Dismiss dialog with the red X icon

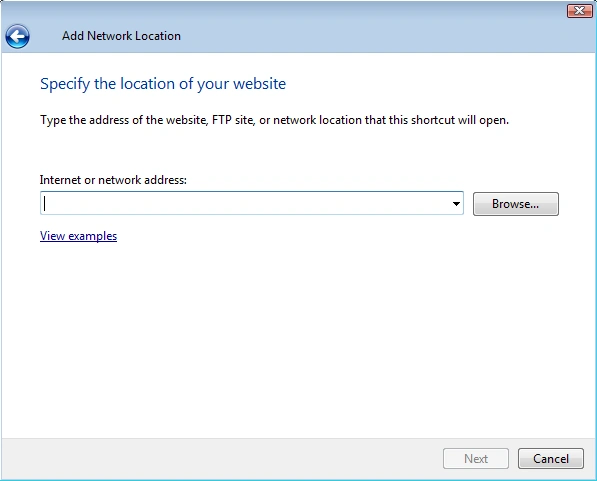pyautogui.click(x=579, y=11)
